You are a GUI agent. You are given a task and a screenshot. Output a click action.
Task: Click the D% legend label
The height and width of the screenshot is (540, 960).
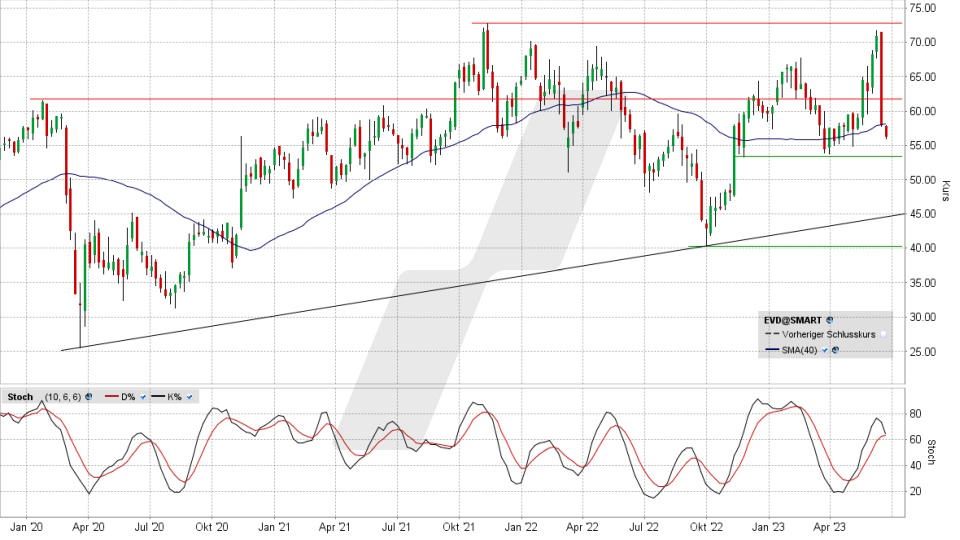[x=128, y=397]
